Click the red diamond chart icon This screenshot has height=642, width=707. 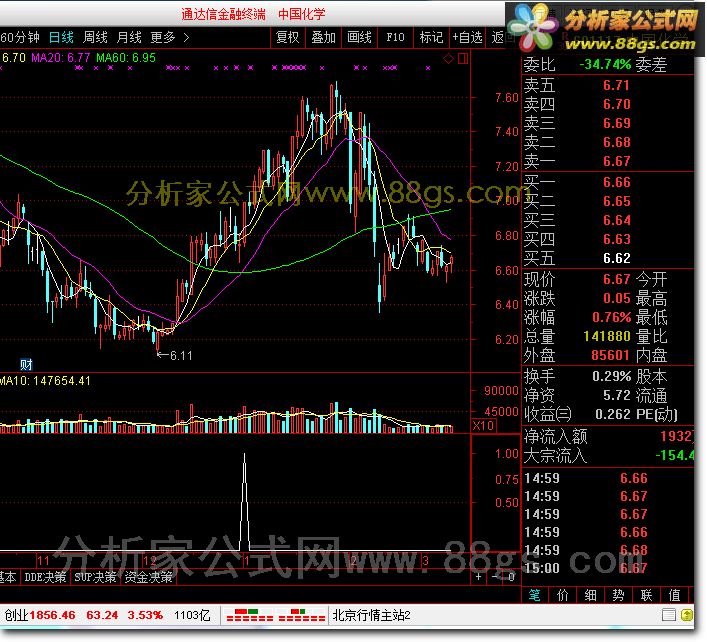(x=448, y=58)
